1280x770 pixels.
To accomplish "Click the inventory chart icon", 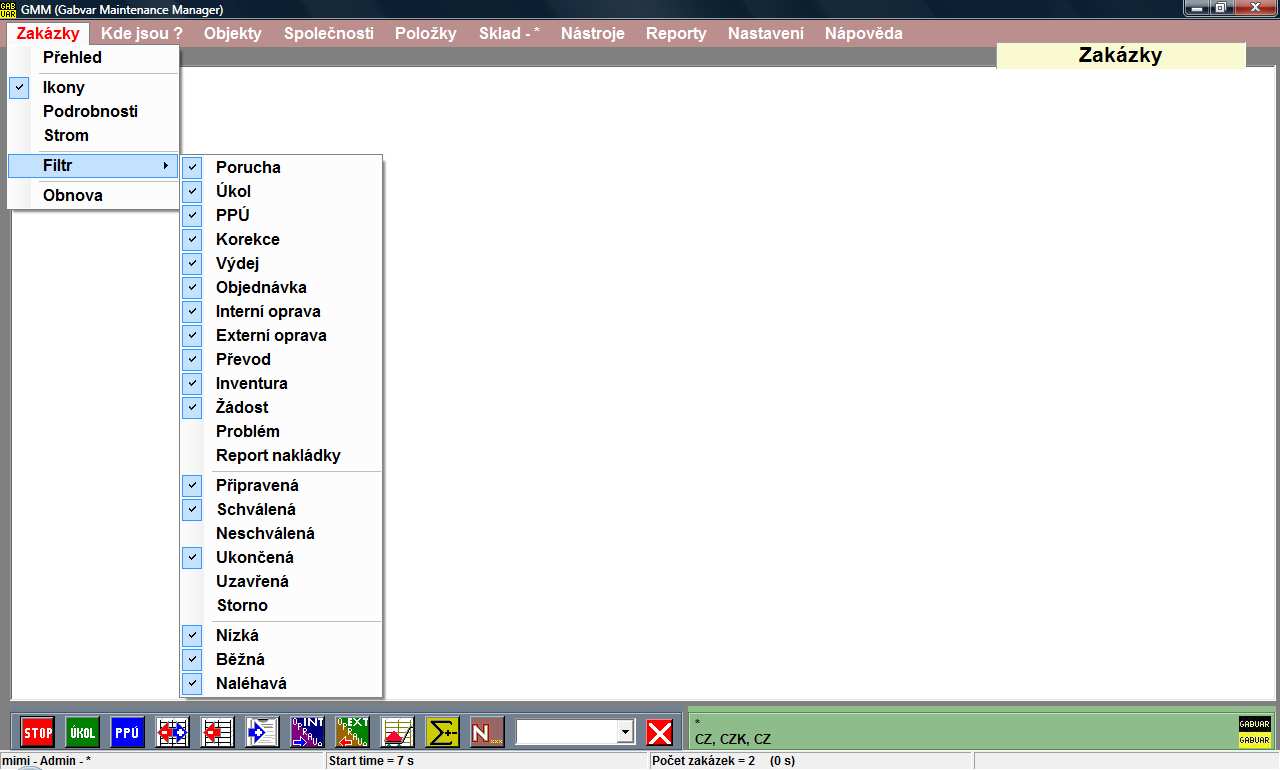I will 398,732.
